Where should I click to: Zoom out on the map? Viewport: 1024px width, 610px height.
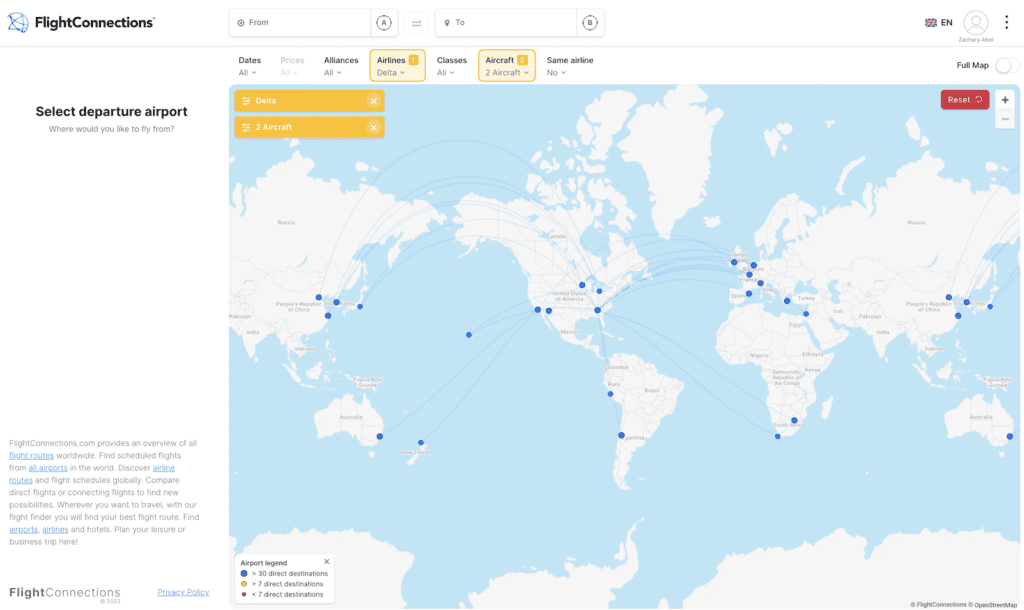coord(1005,119)
